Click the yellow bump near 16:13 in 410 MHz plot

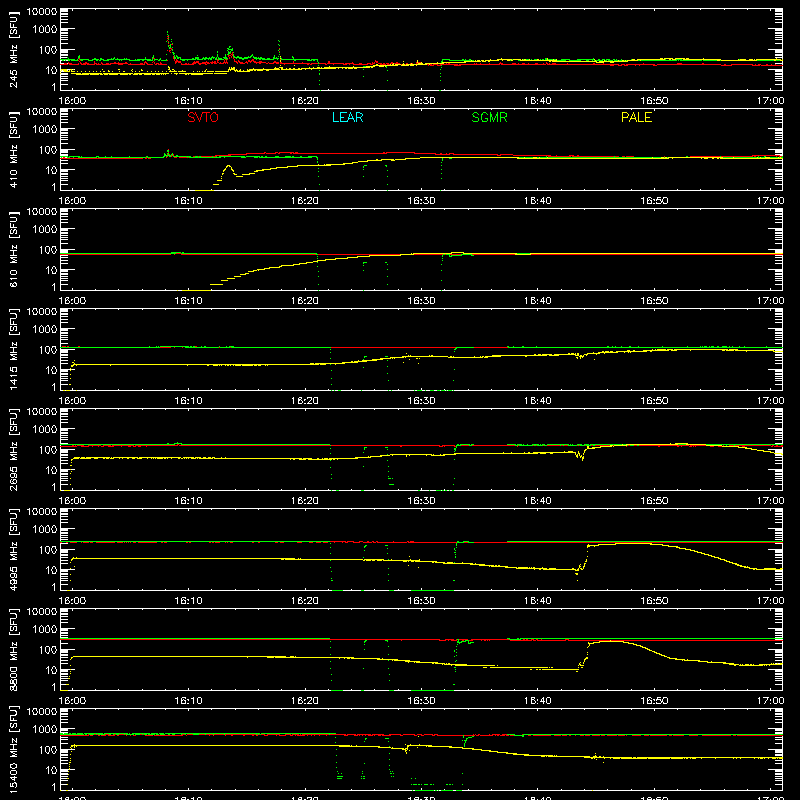tap(228, 170)
